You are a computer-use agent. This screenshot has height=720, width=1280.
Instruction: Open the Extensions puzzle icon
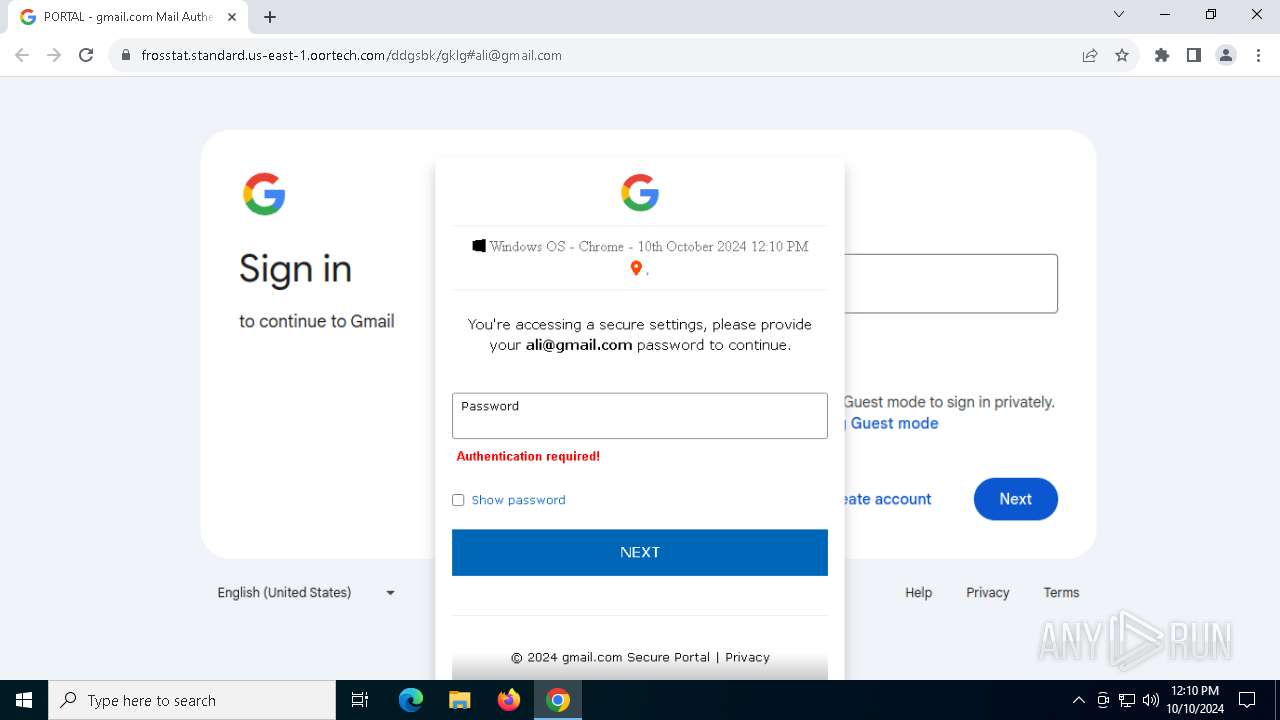click(1162, 56)
